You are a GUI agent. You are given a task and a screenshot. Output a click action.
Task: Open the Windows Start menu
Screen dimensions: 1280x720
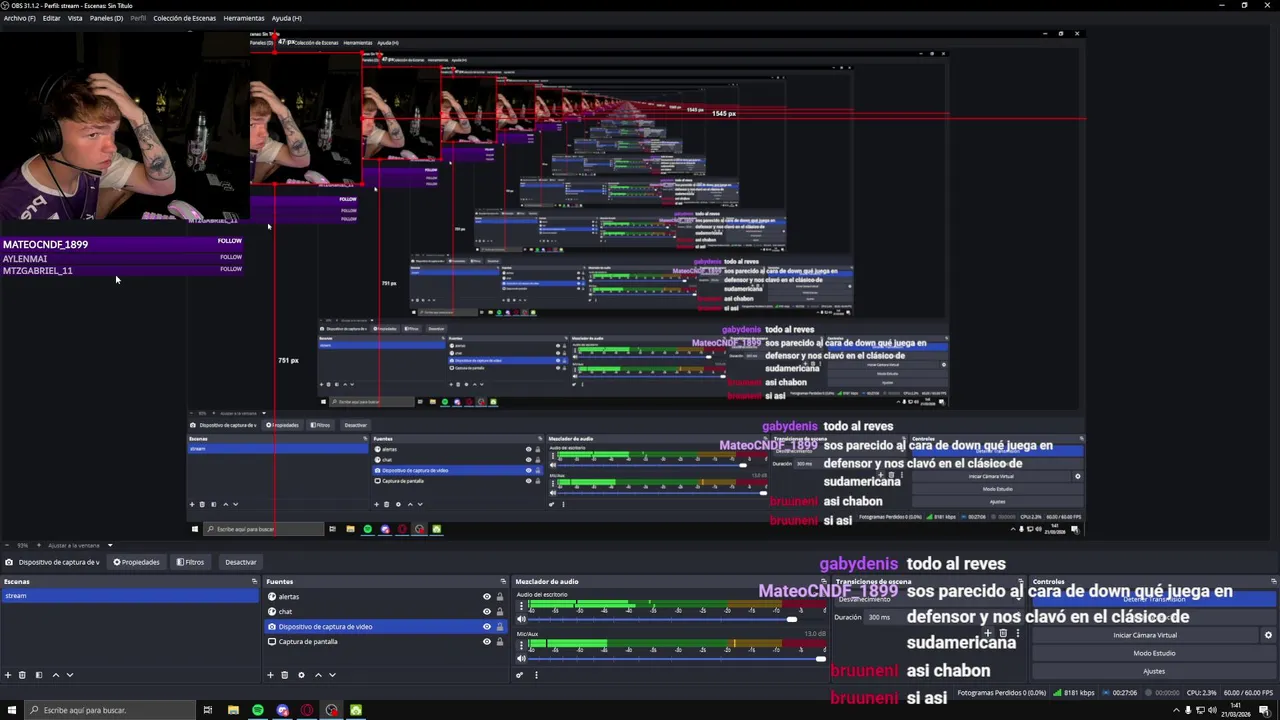point(11,710)
